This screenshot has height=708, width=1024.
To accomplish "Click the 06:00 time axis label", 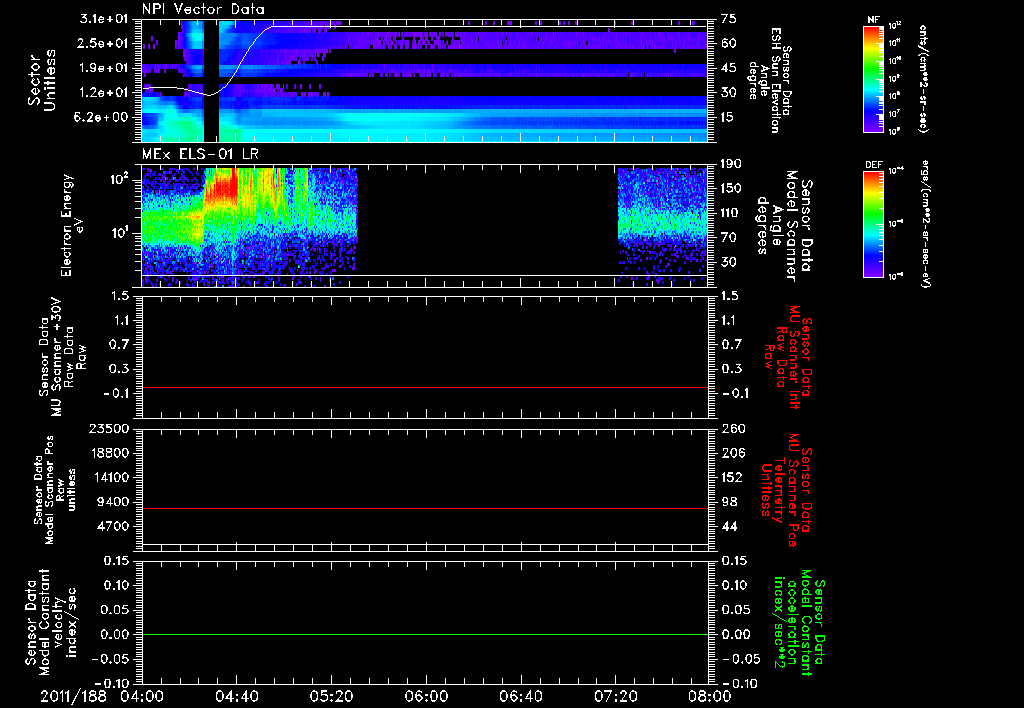I will pyautogui.click(x=426, y=696).
